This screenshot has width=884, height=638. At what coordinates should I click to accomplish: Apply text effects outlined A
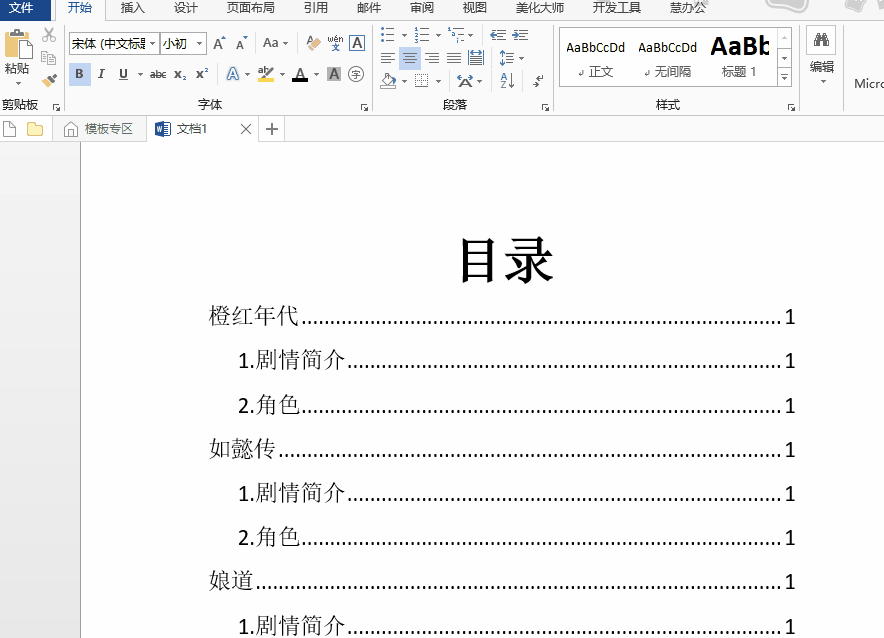(x=232, y=74)
